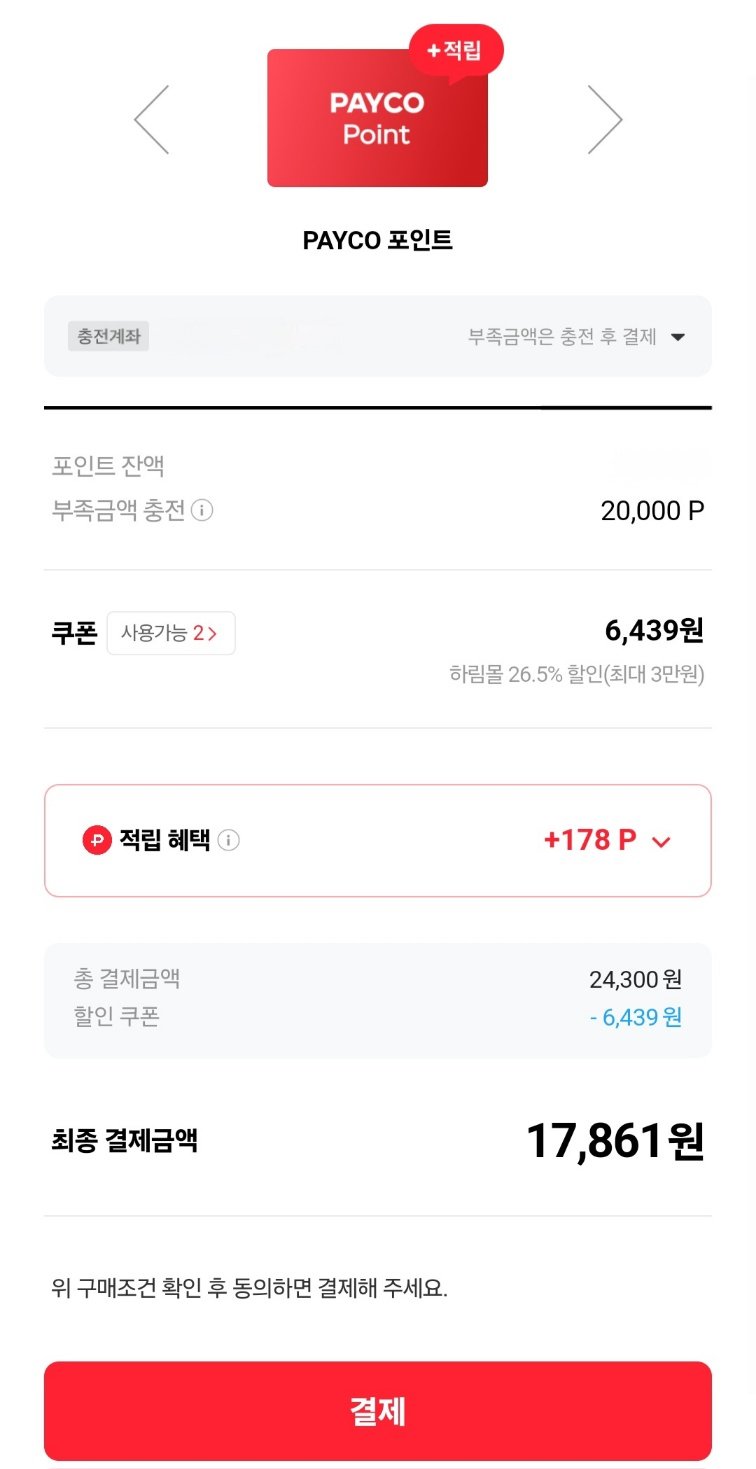The image size is (756, 1469).
Task: Open the 사용가능 2 coupon selector
Action: click(171, 633)
